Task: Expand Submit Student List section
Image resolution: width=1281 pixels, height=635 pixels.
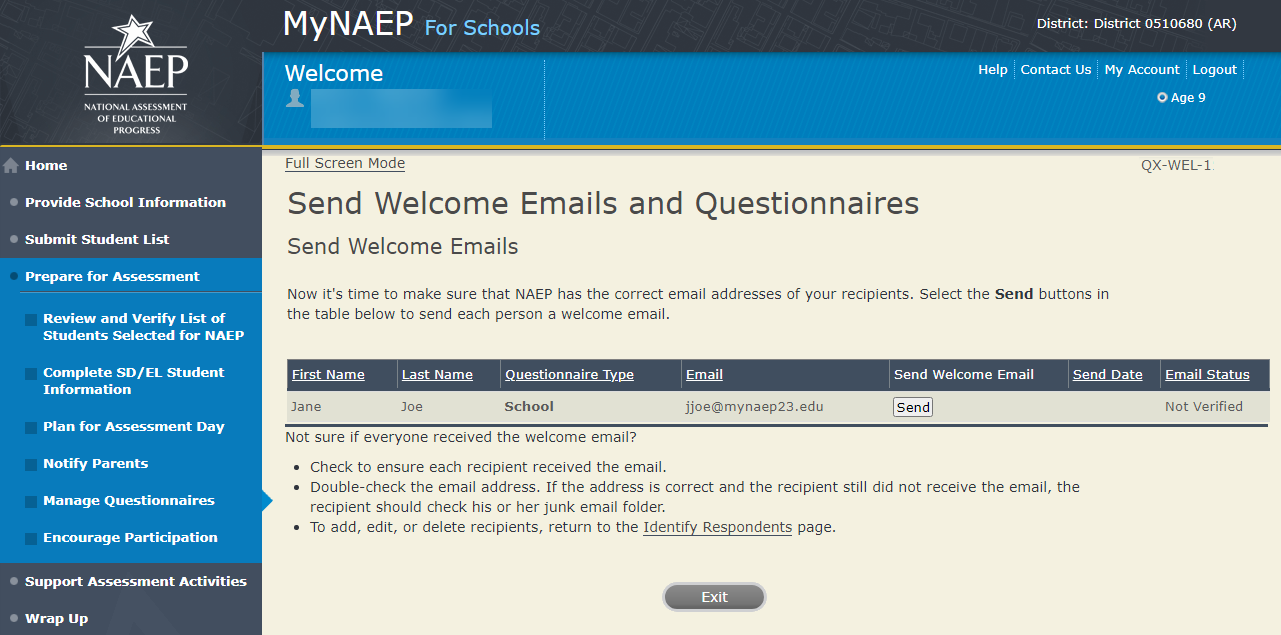Action: [x=97, y=239]
